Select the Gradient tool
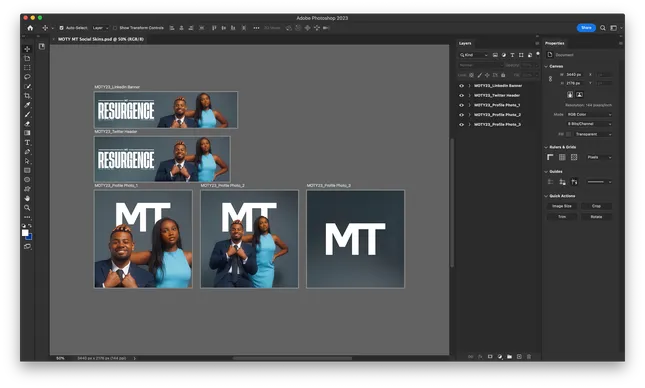The image size is (645, 388). (x=27, y=133)
